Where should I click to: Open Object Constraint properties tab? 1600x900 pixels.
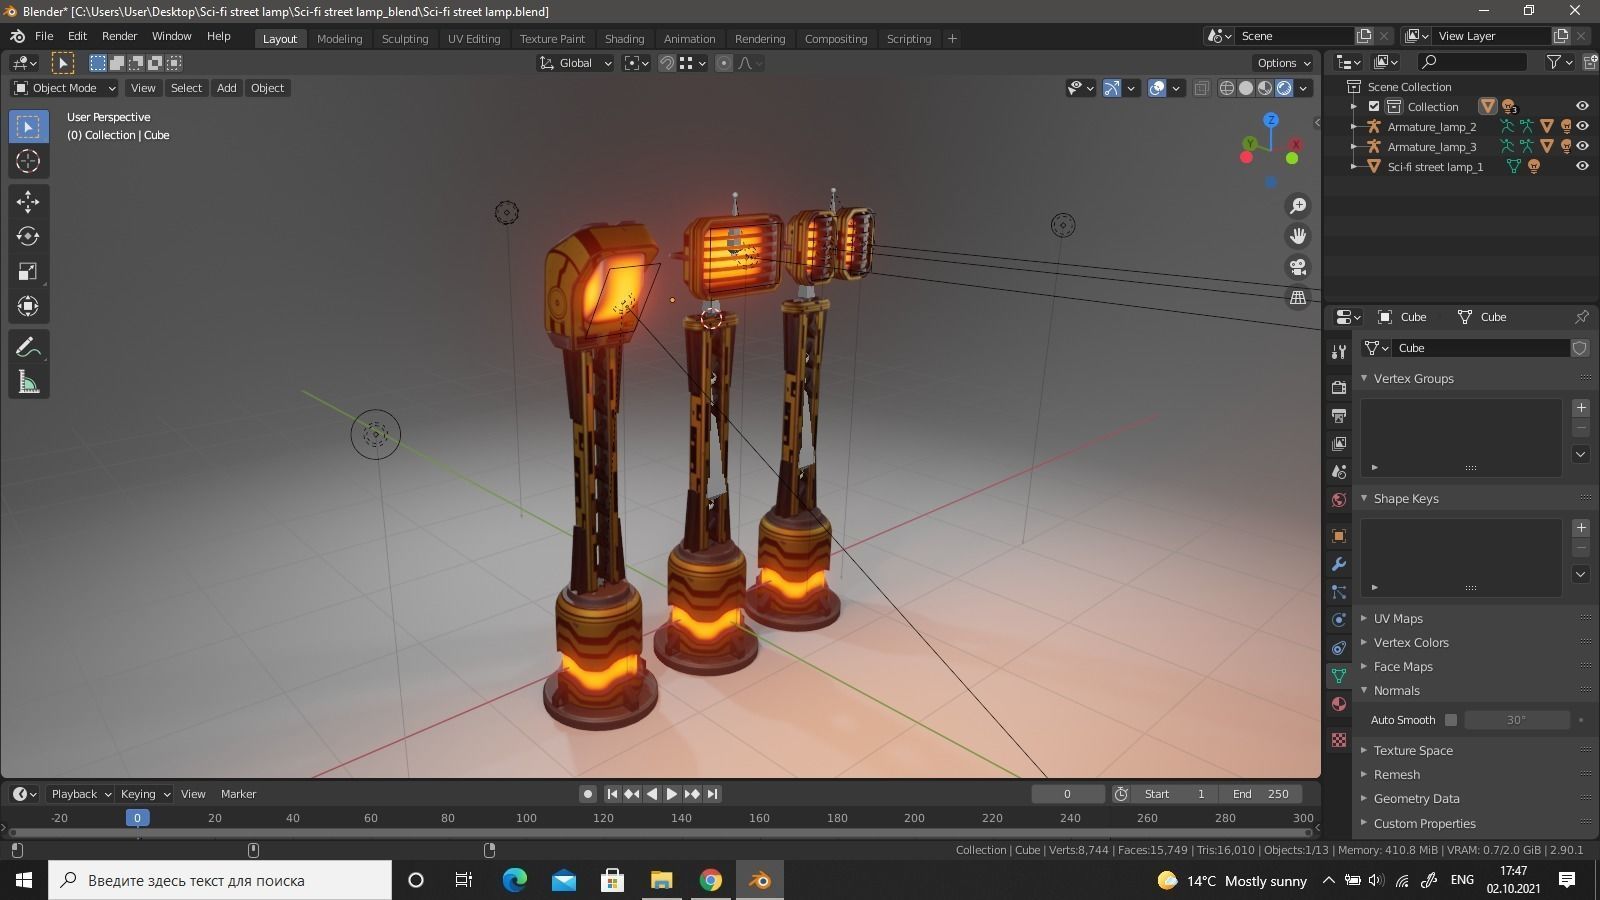(x=1339, y=648)
